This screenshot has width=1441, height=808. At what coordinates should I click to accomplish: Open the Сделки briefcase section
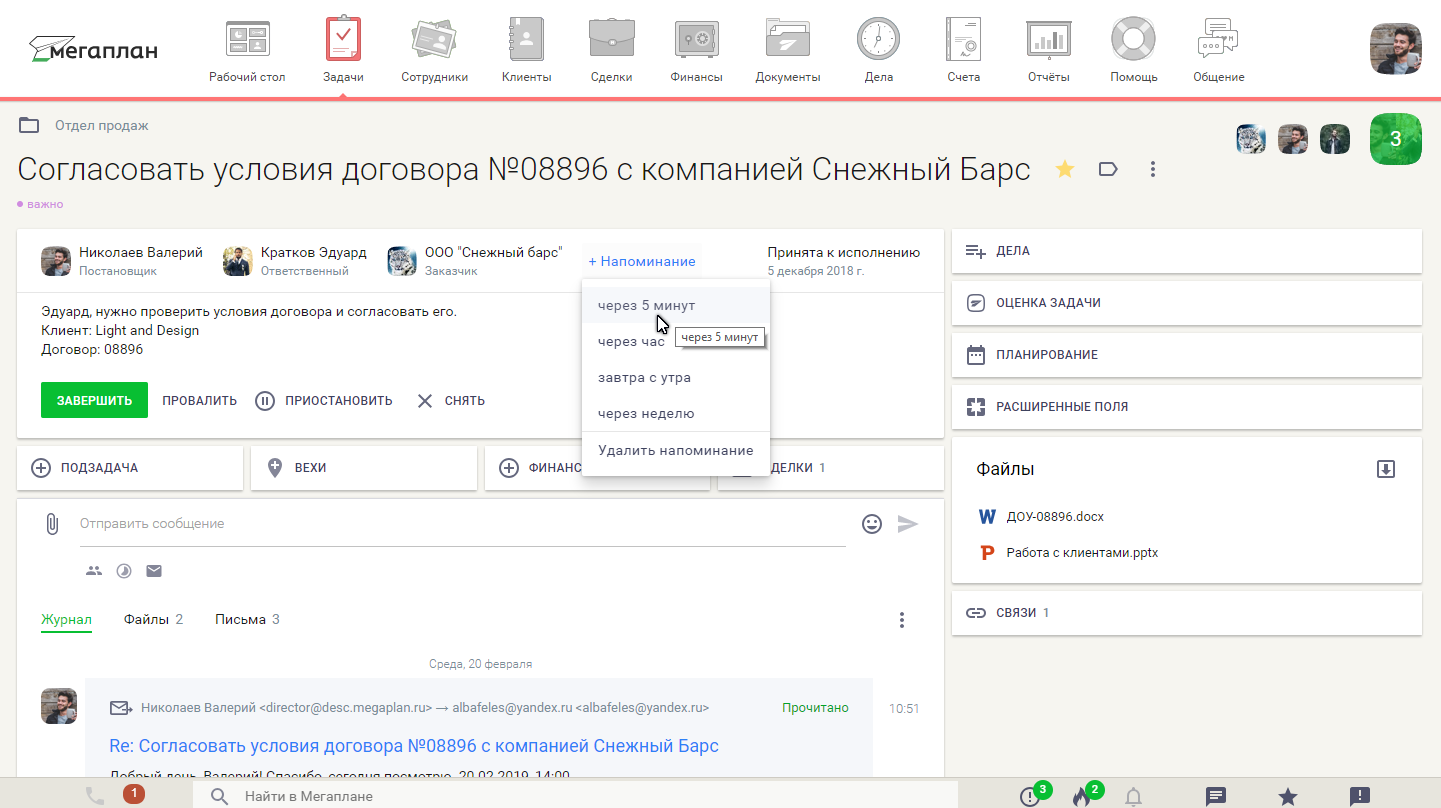611,50
